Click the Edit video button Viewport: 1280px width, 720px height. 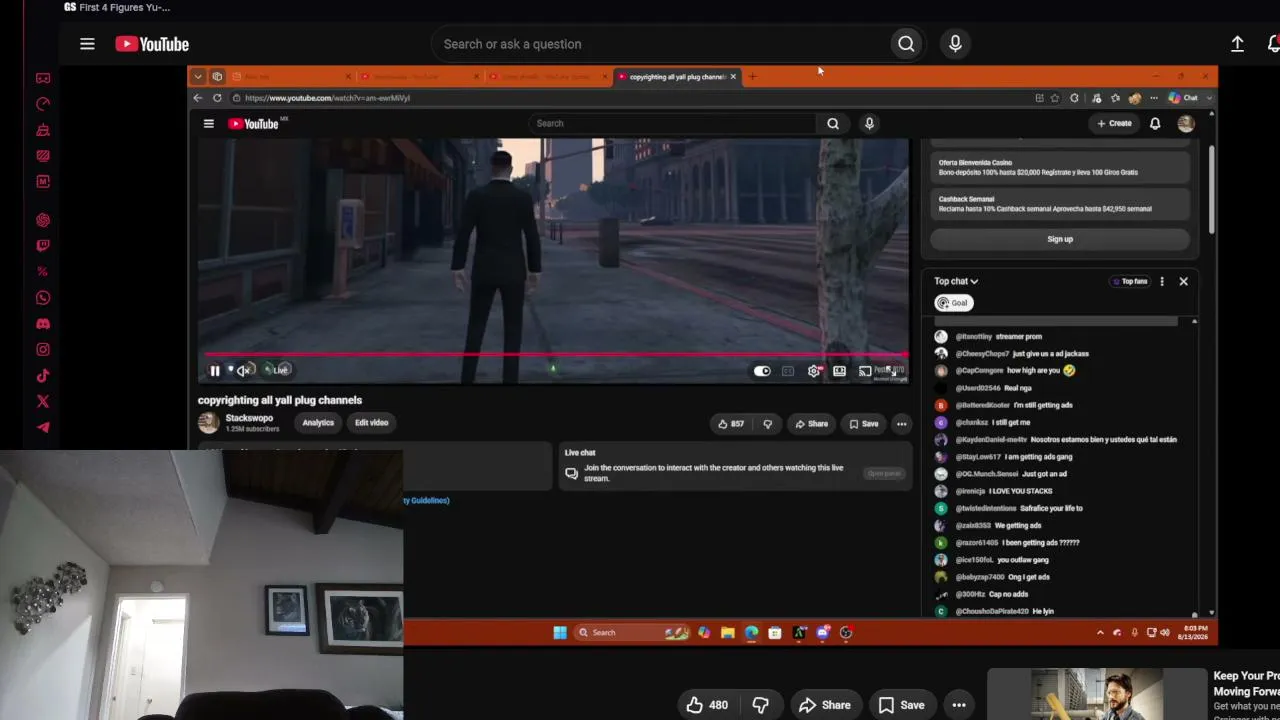pyautogui.click(x=371, y=423)
